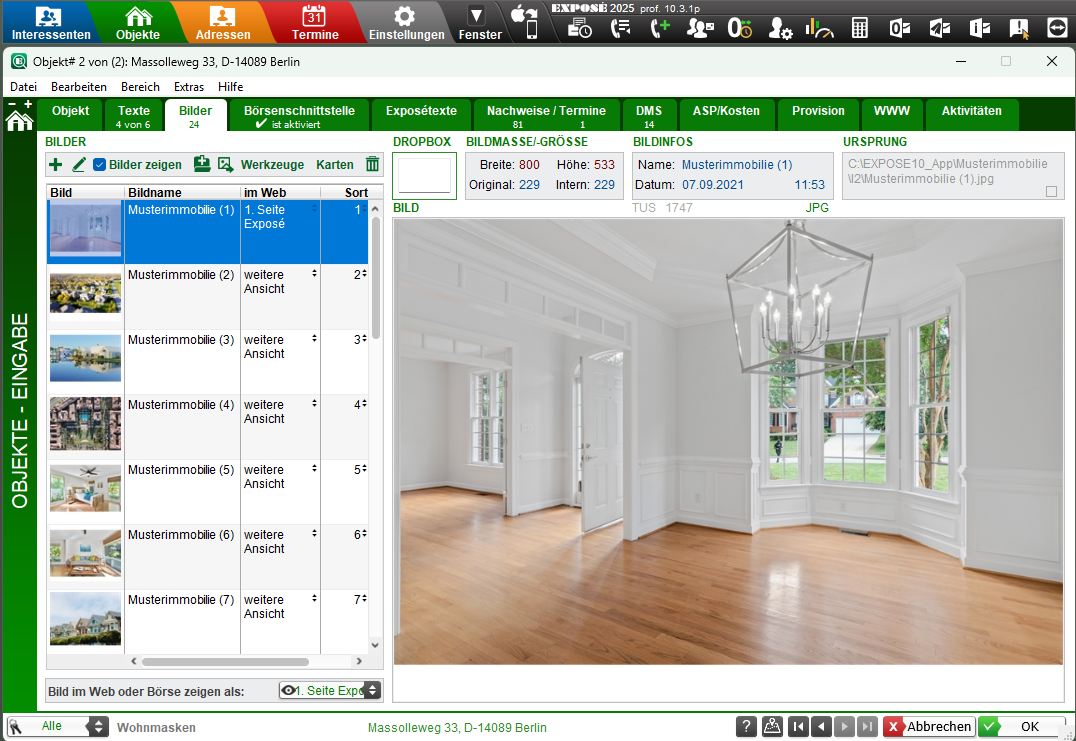Click the pencil edit image icon
The width and height of the screenshot is (1076, 741).
(x=79, y=165)
